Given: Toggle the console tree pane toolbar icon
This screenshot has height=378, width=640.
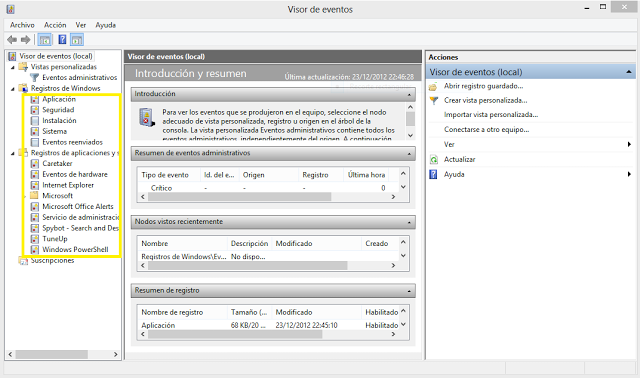Looking at the screenshot, I should pos(45,40).
